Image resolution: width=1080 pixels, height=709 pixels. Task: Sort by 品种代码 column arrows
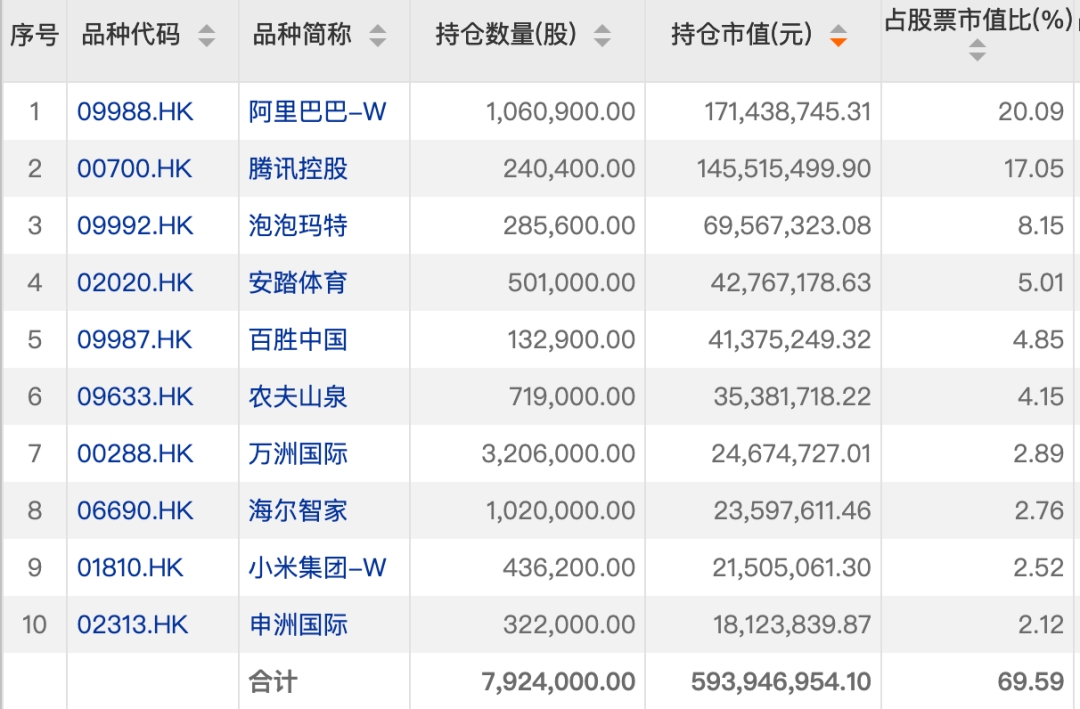tap(207, 35)
